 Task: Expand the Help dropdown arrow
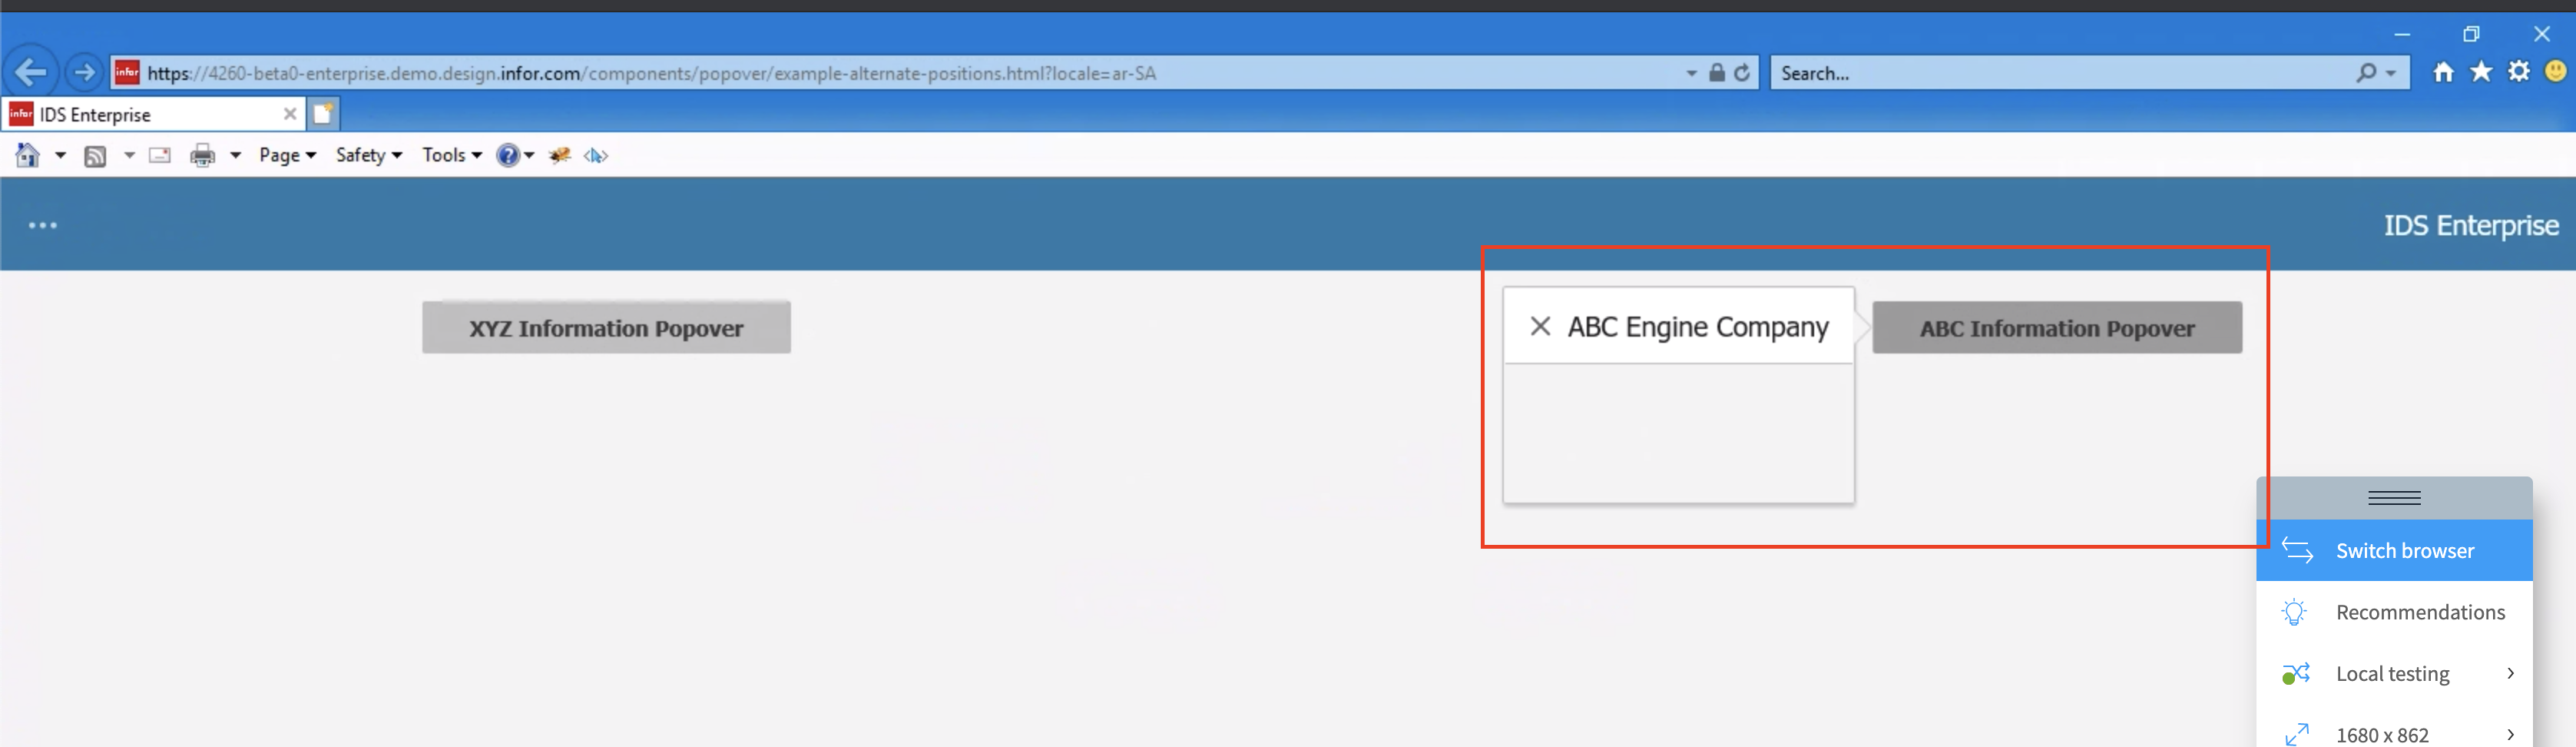[x=529, y=155]
